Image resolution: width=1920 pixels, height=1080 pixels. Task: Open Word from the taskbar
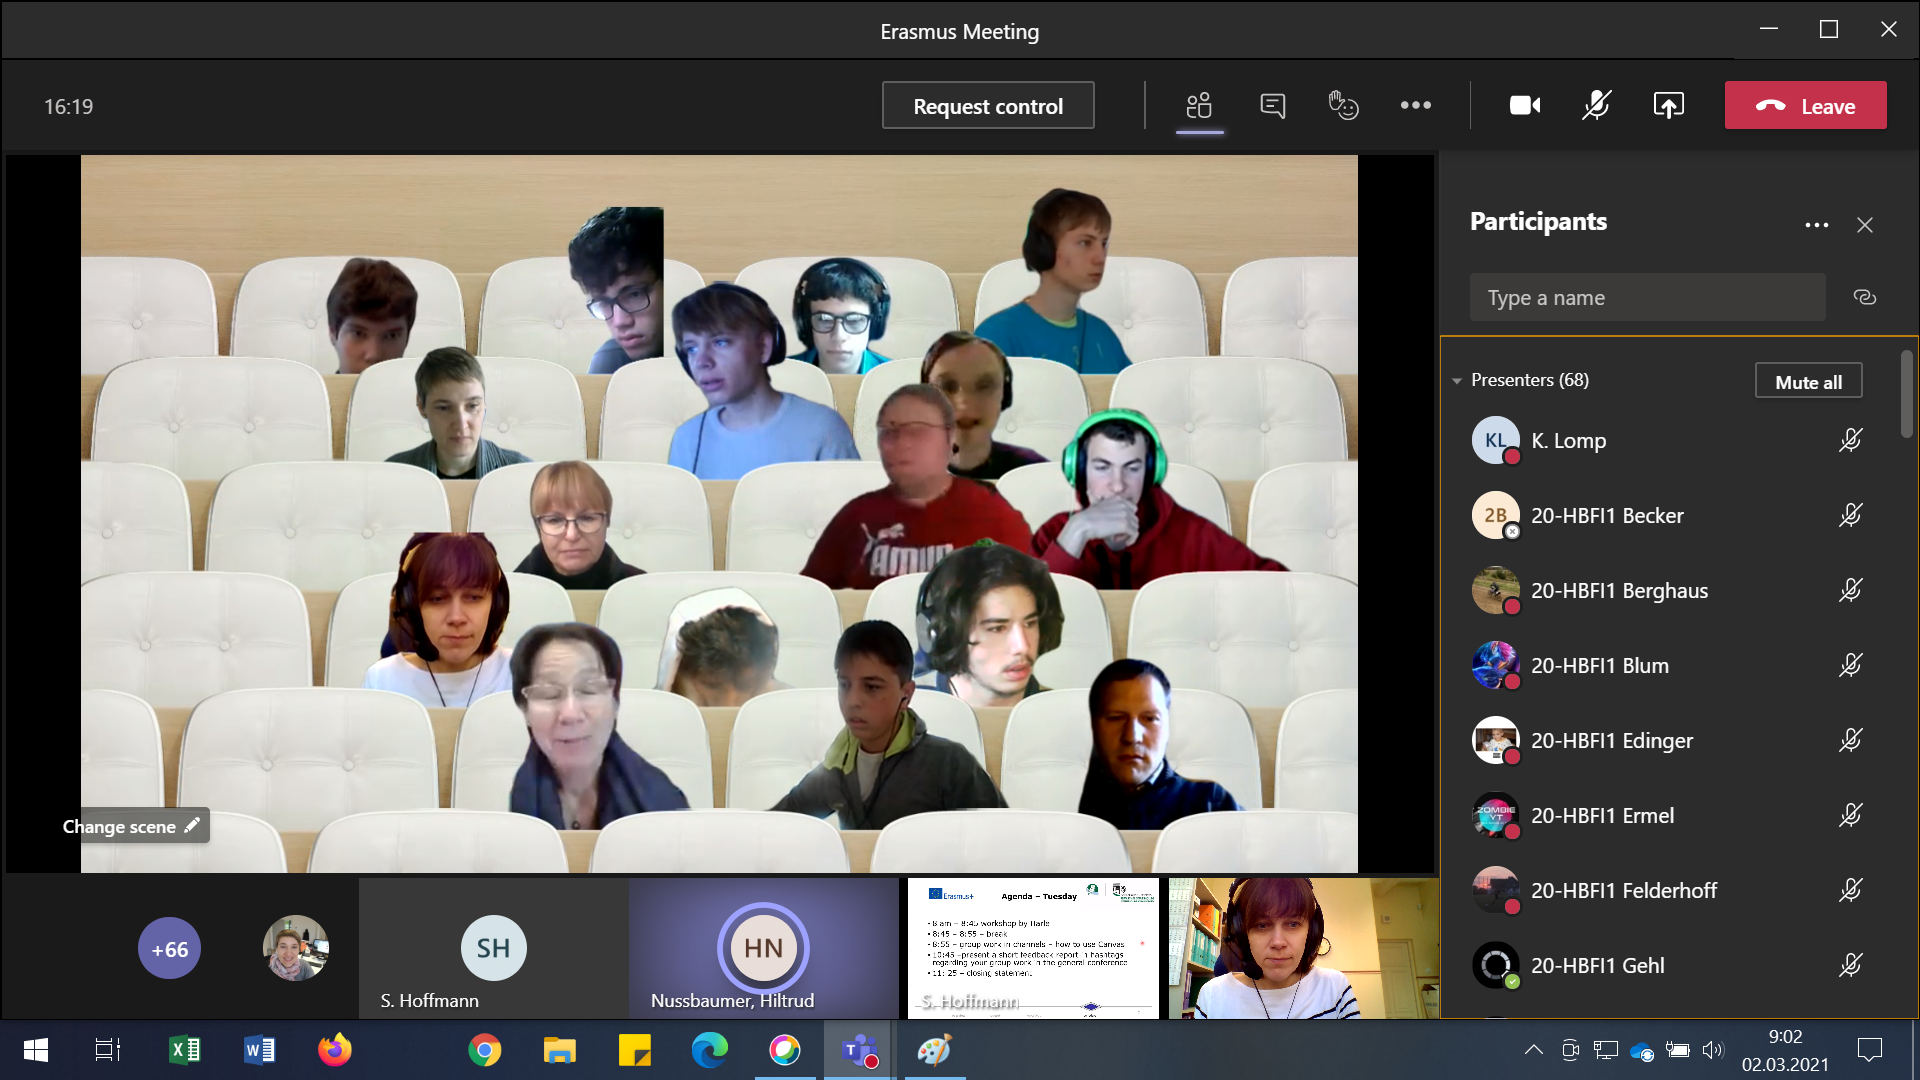pyautogui.click(x=260, y=1050)
